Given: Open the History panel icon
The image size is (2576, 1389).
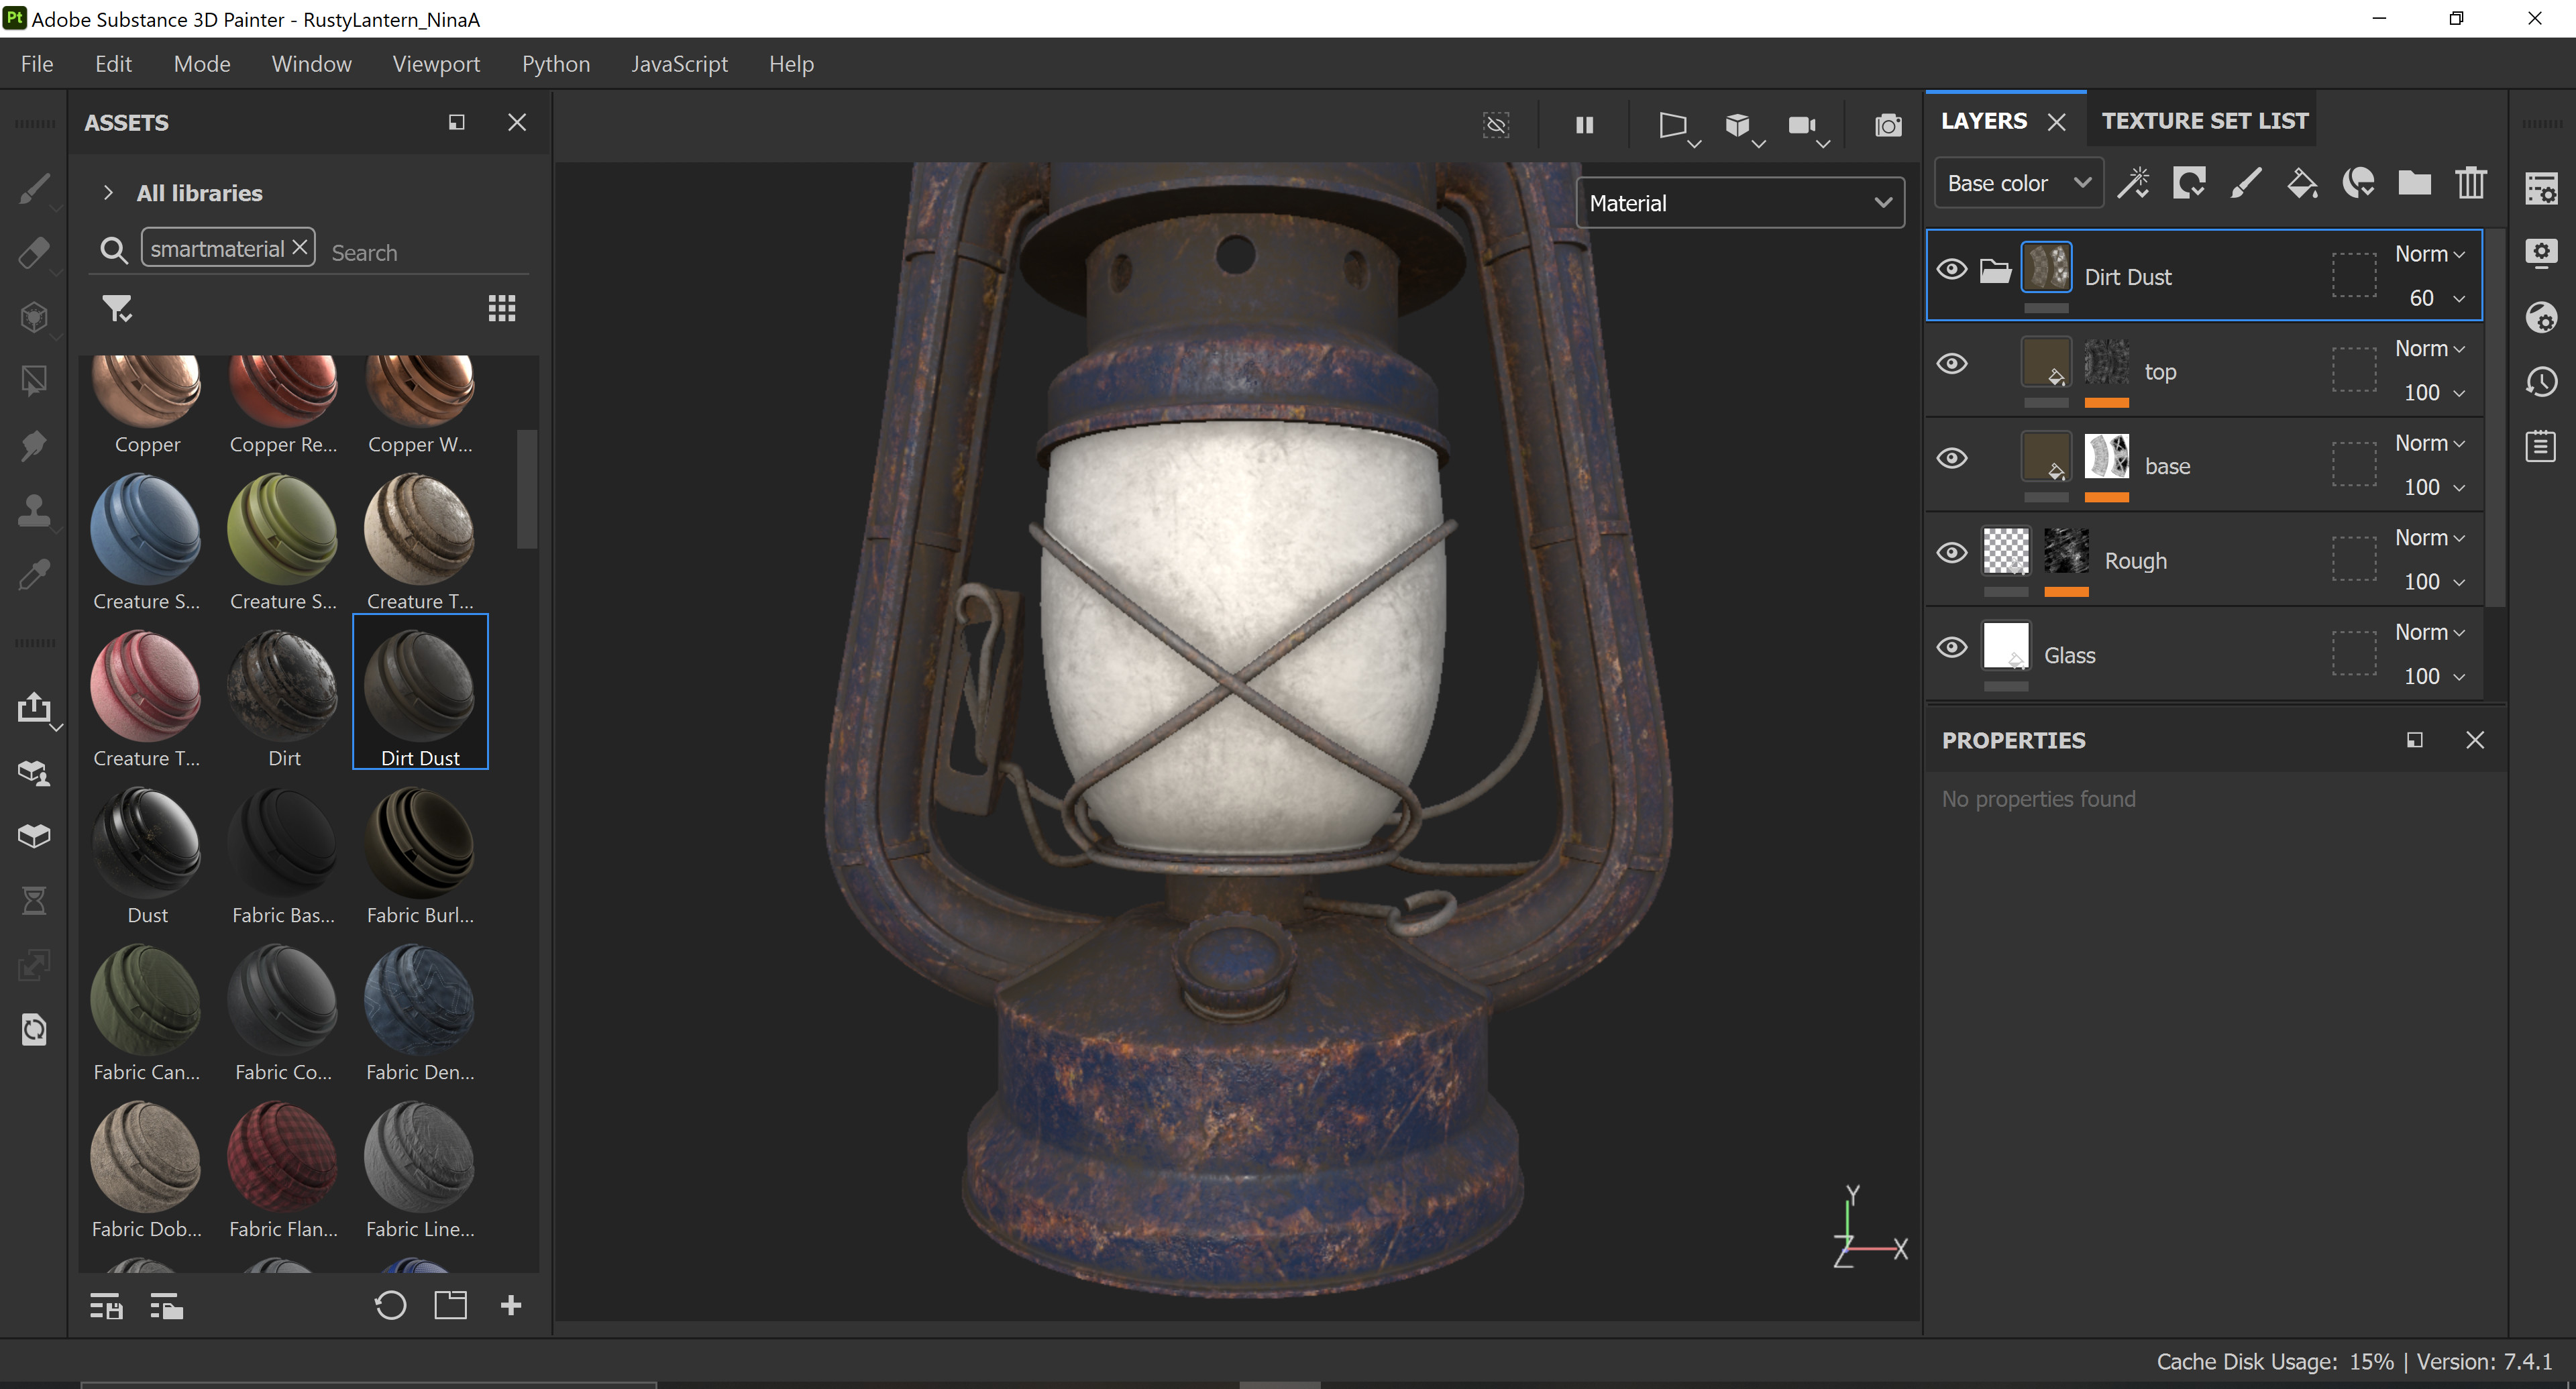Looking at the screenshot, I should click(2541, 381).
